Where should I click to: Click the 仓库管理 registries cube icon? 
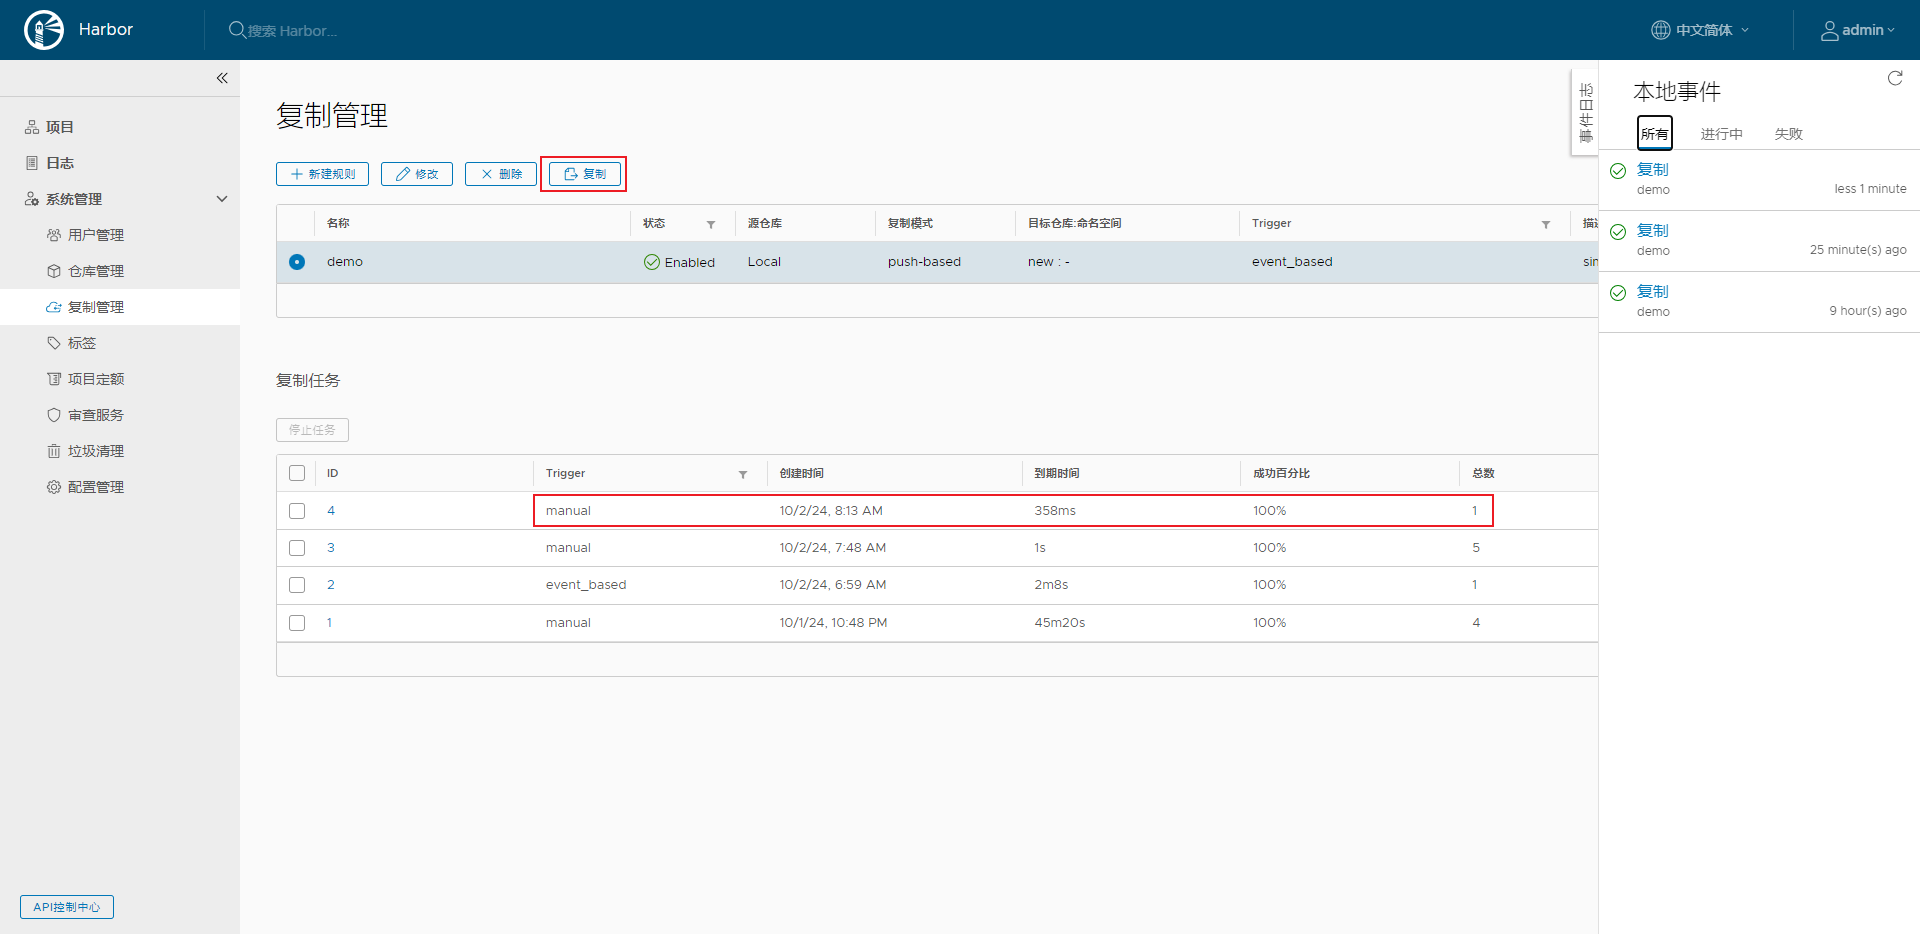tap(54, 271)
